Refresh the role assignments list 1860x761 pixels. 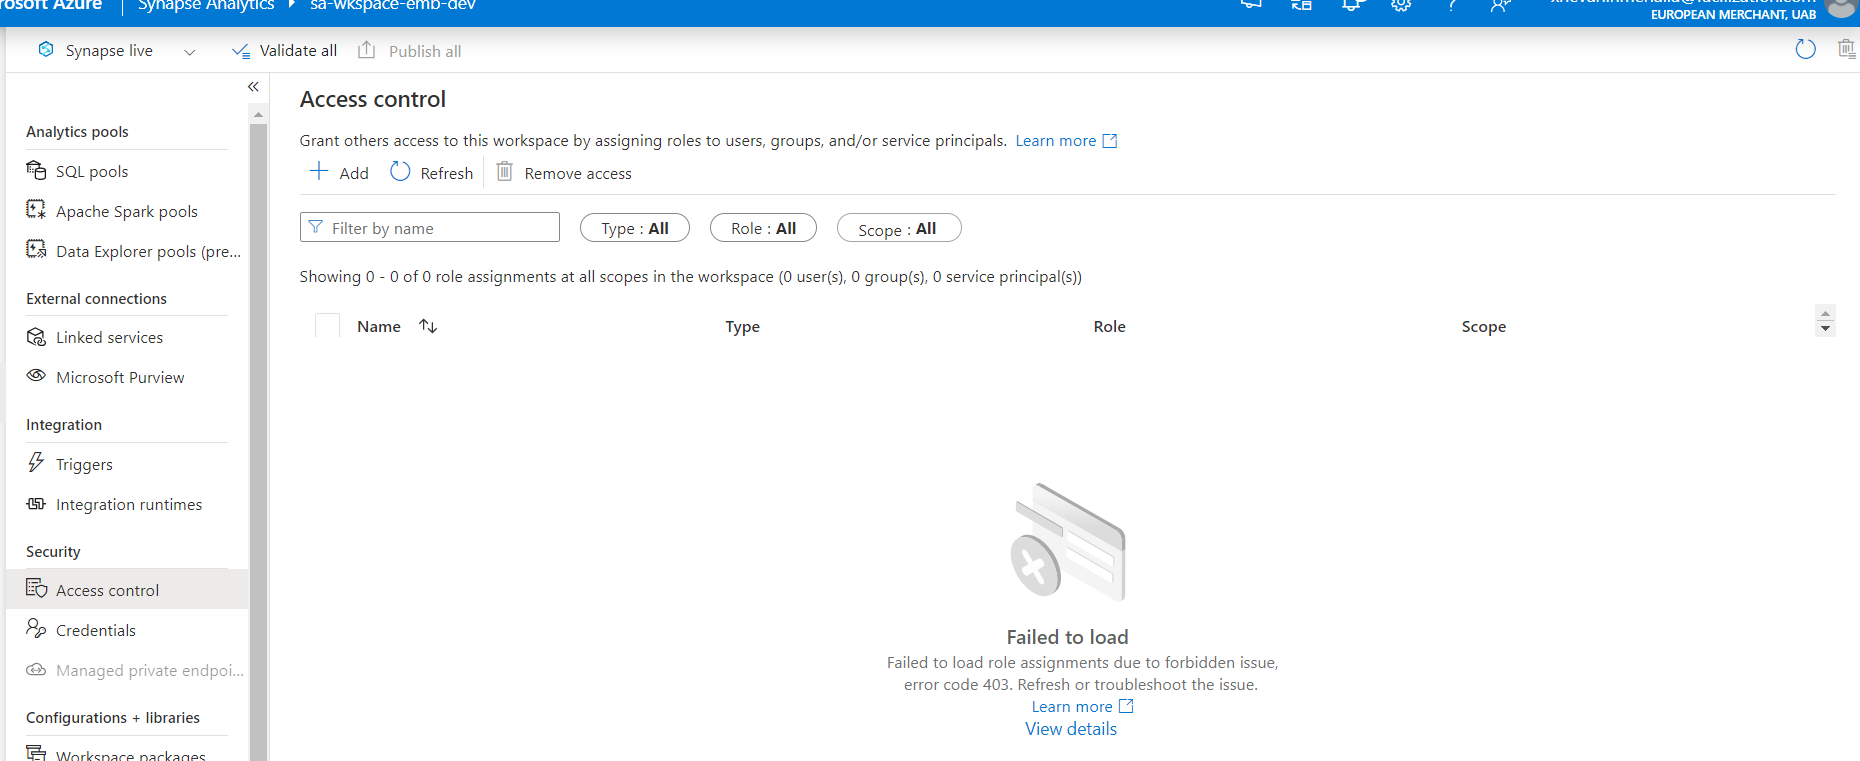[x=432, y=172]
